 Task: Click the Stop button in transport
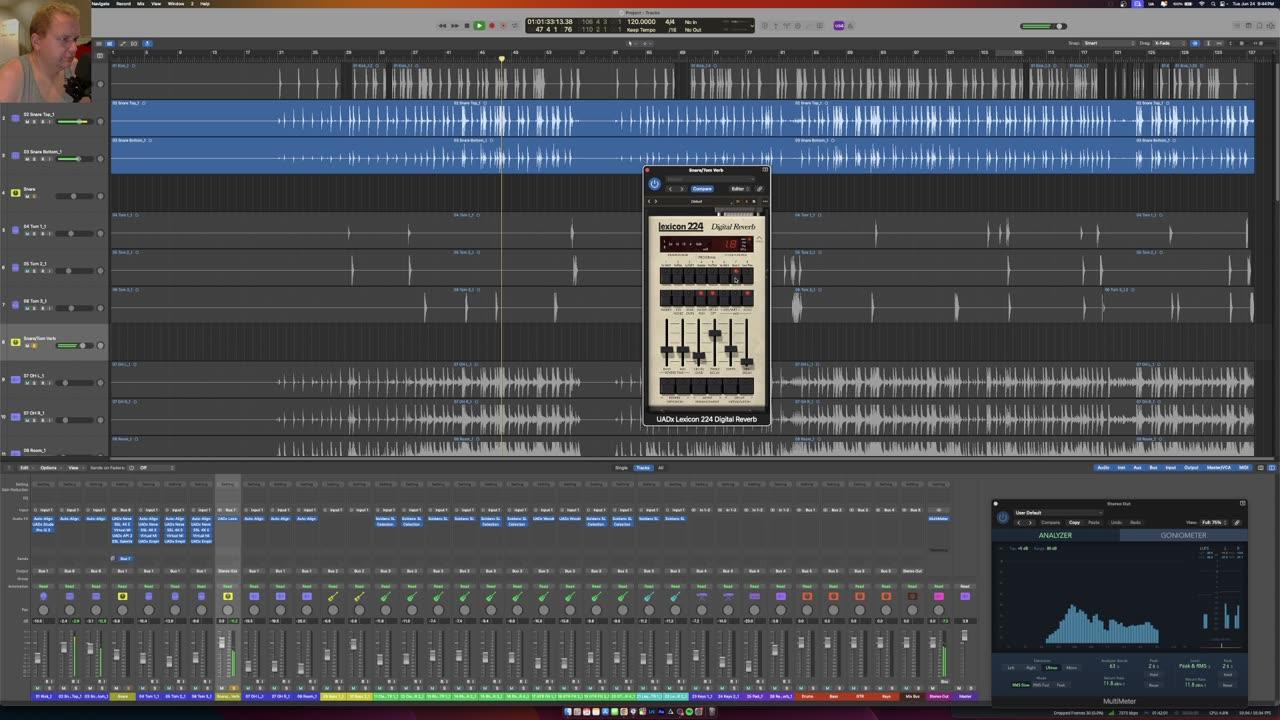coord(466,25)
